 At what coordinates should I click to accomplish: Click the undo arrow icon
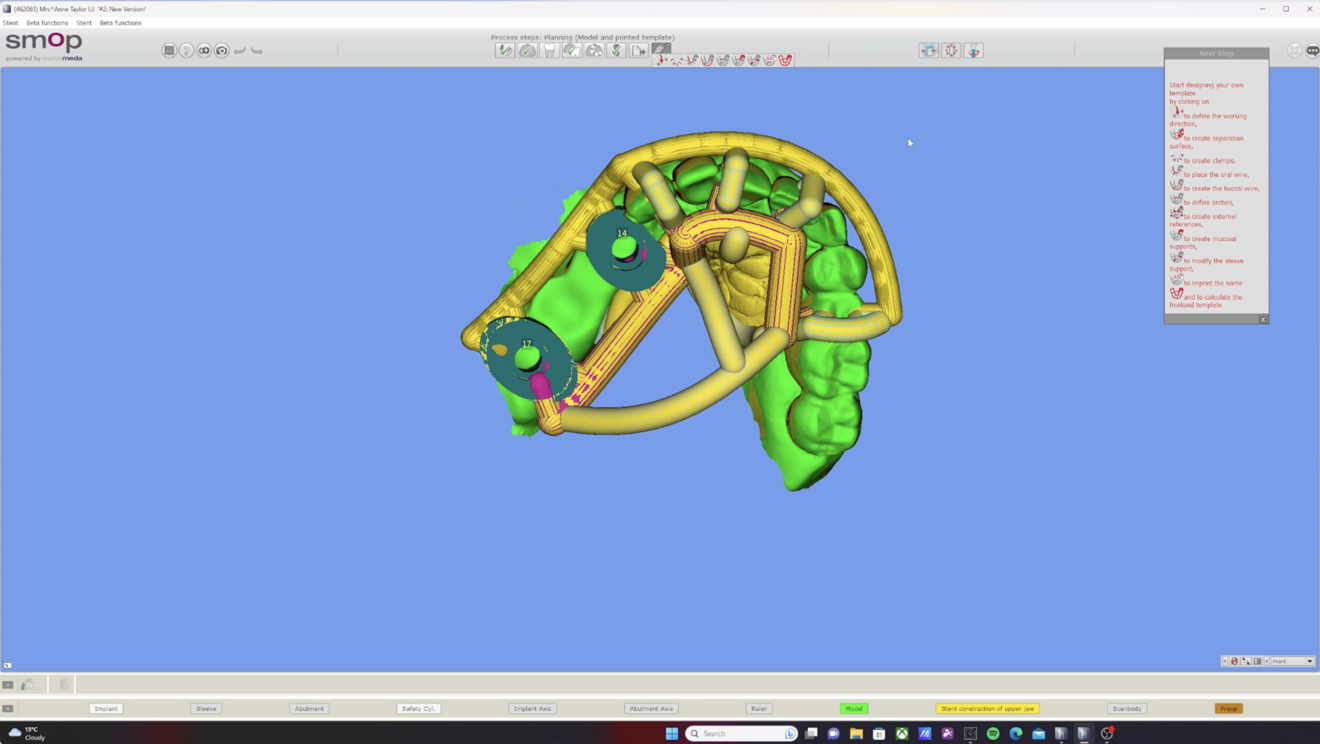point(240,50)
